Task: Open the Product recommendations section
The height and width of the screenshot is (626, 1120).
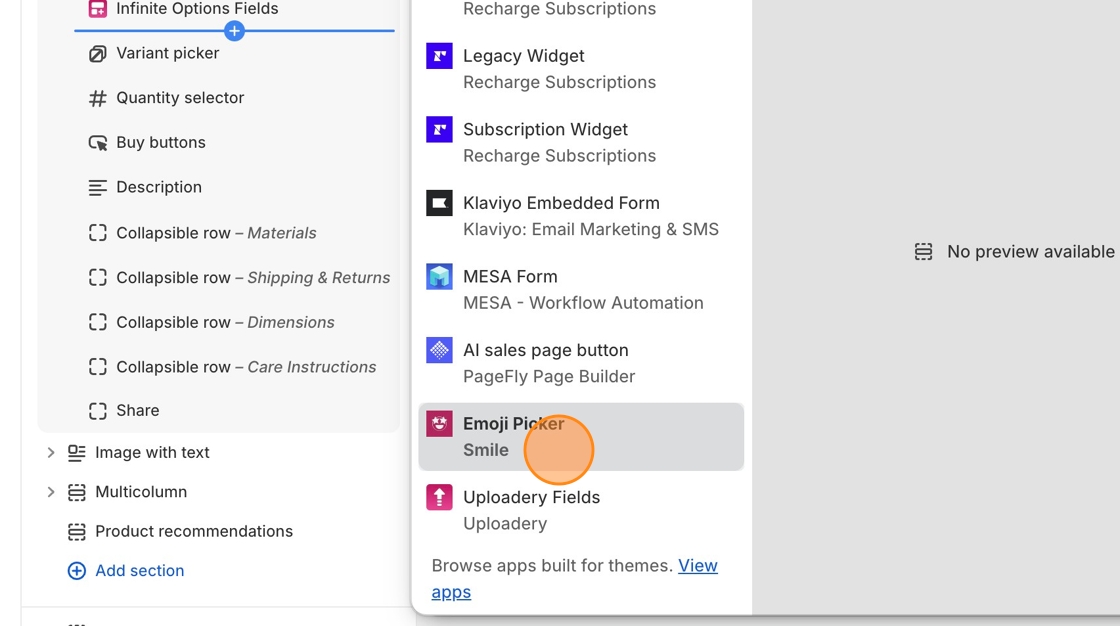Action: [193, 532]
